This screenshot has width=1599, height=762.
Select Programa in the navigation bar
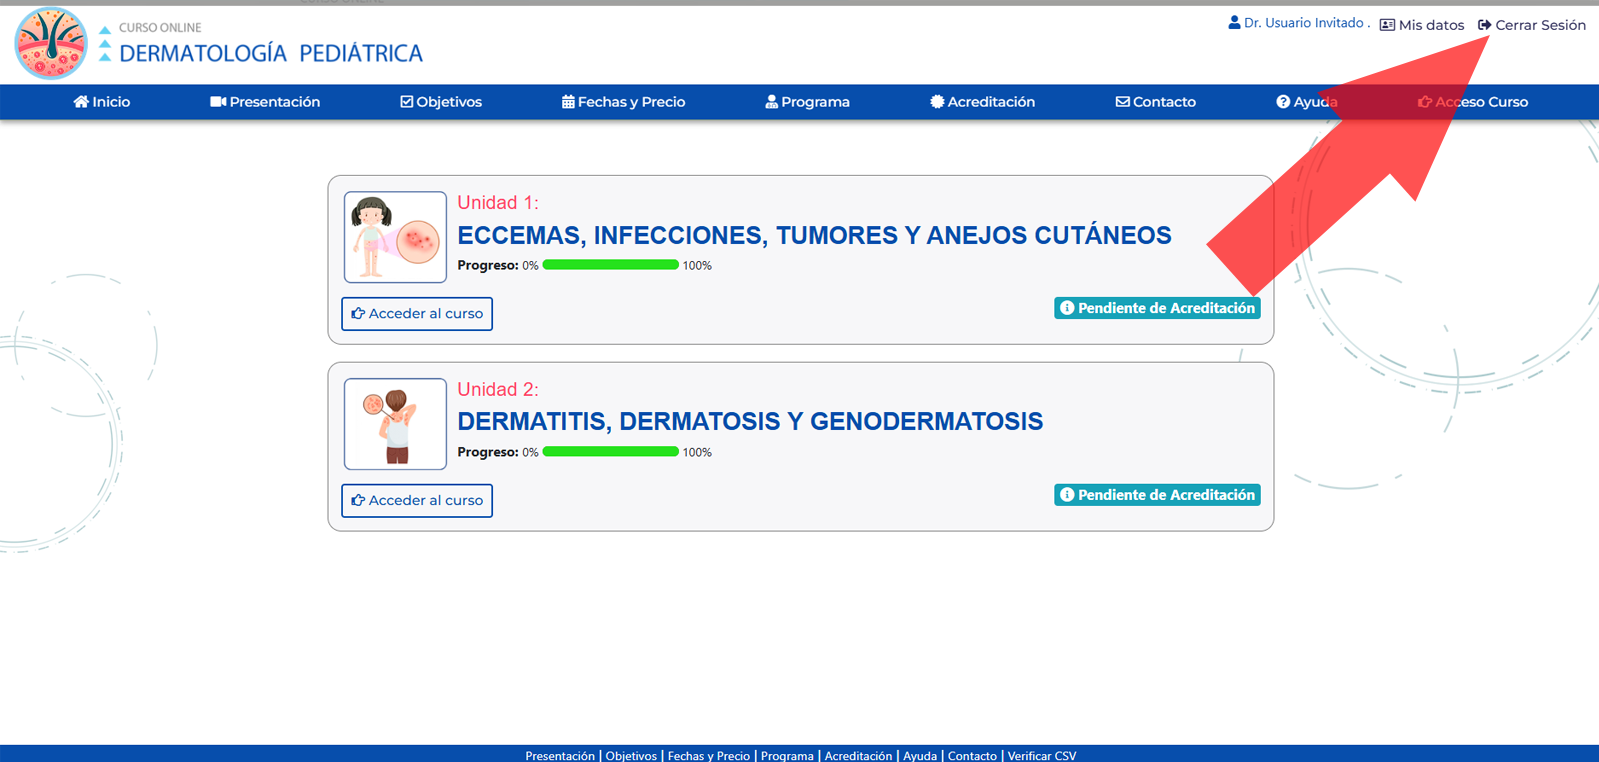(x=807, y=102)
